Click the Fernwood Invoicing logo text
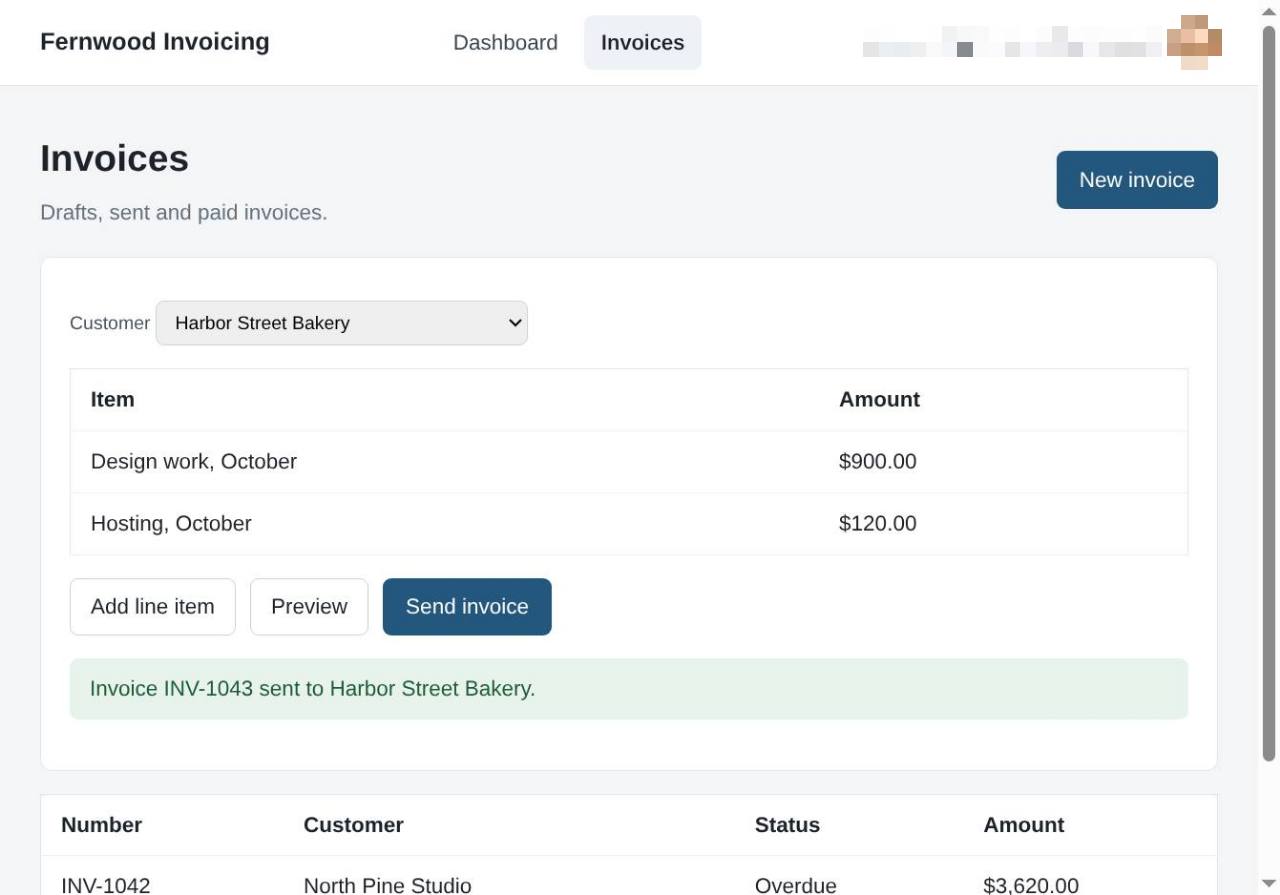Screen dimensions: 1280x895 click(x=155, y=42)
